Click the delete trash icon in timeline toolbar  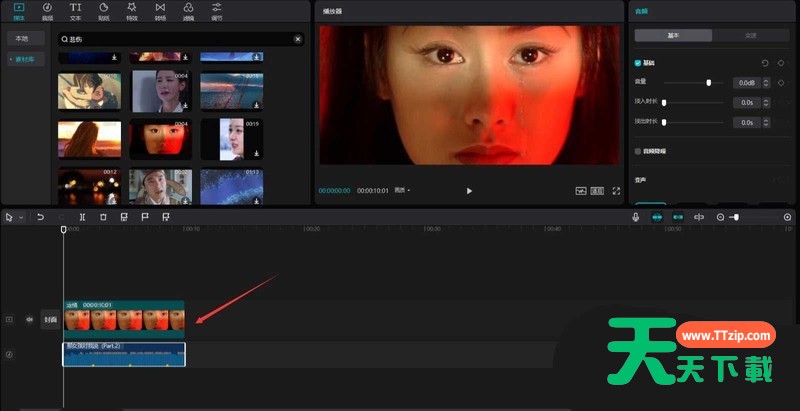coord(103,217)
